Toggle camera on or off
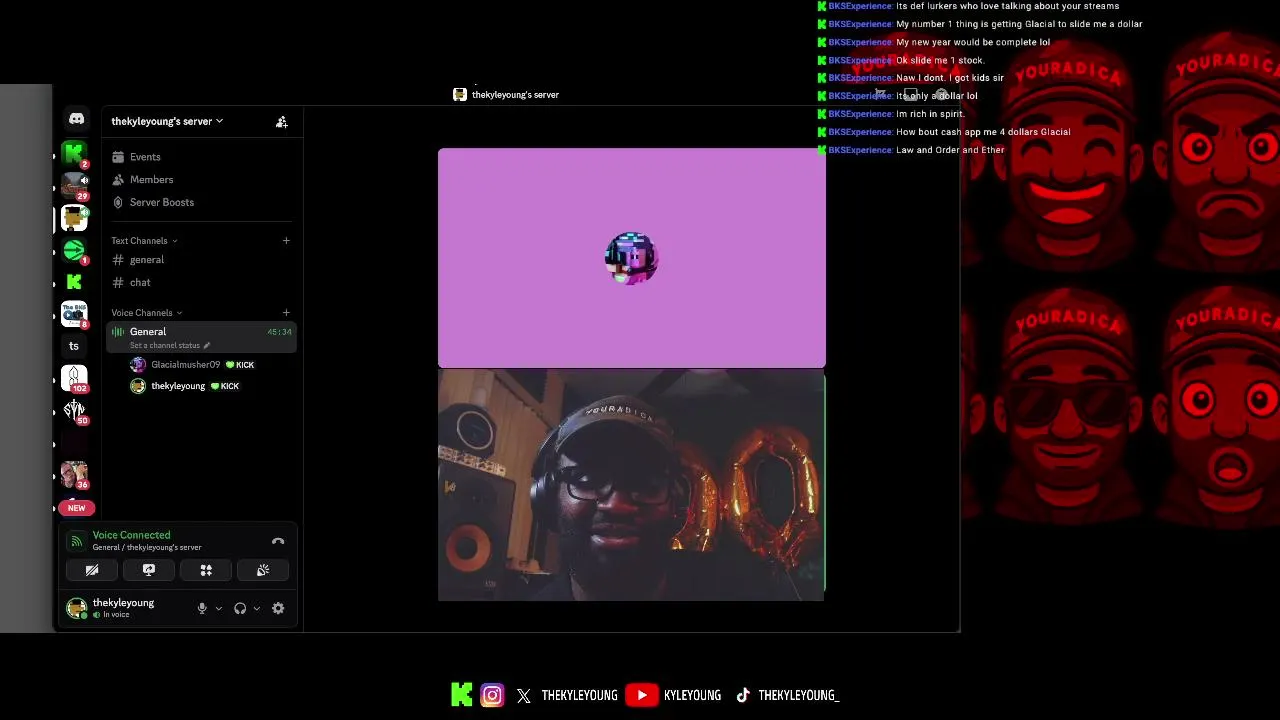The image size is (1280, 720). [x=91, y=570]
